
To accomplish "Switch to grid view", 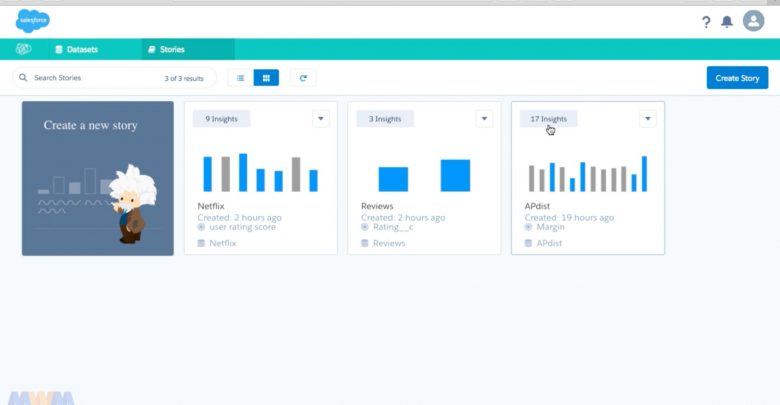I will [266, 78].
